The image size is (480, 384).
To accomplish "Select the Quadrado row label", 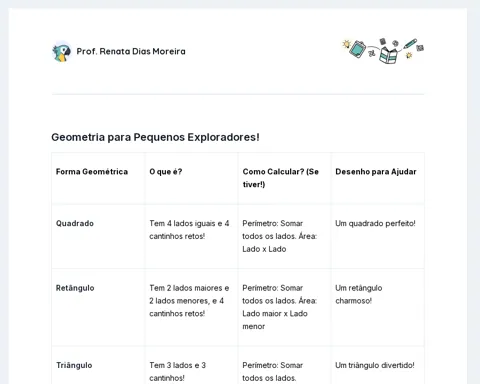I will coord(75,223).
